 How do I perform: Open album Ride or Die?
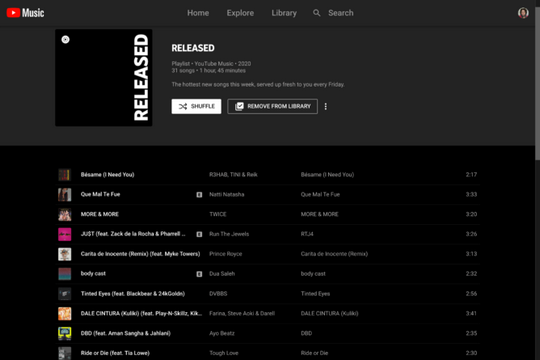click(314, 353)
